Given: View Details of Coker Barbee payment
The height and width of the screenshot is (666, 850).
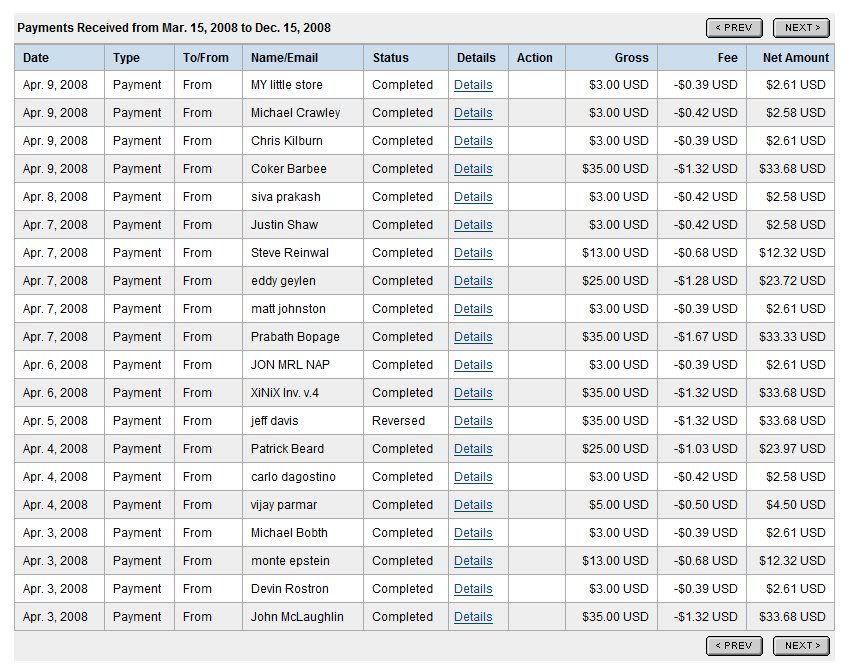Looking at the screenshot, I should tap(473, 169).
